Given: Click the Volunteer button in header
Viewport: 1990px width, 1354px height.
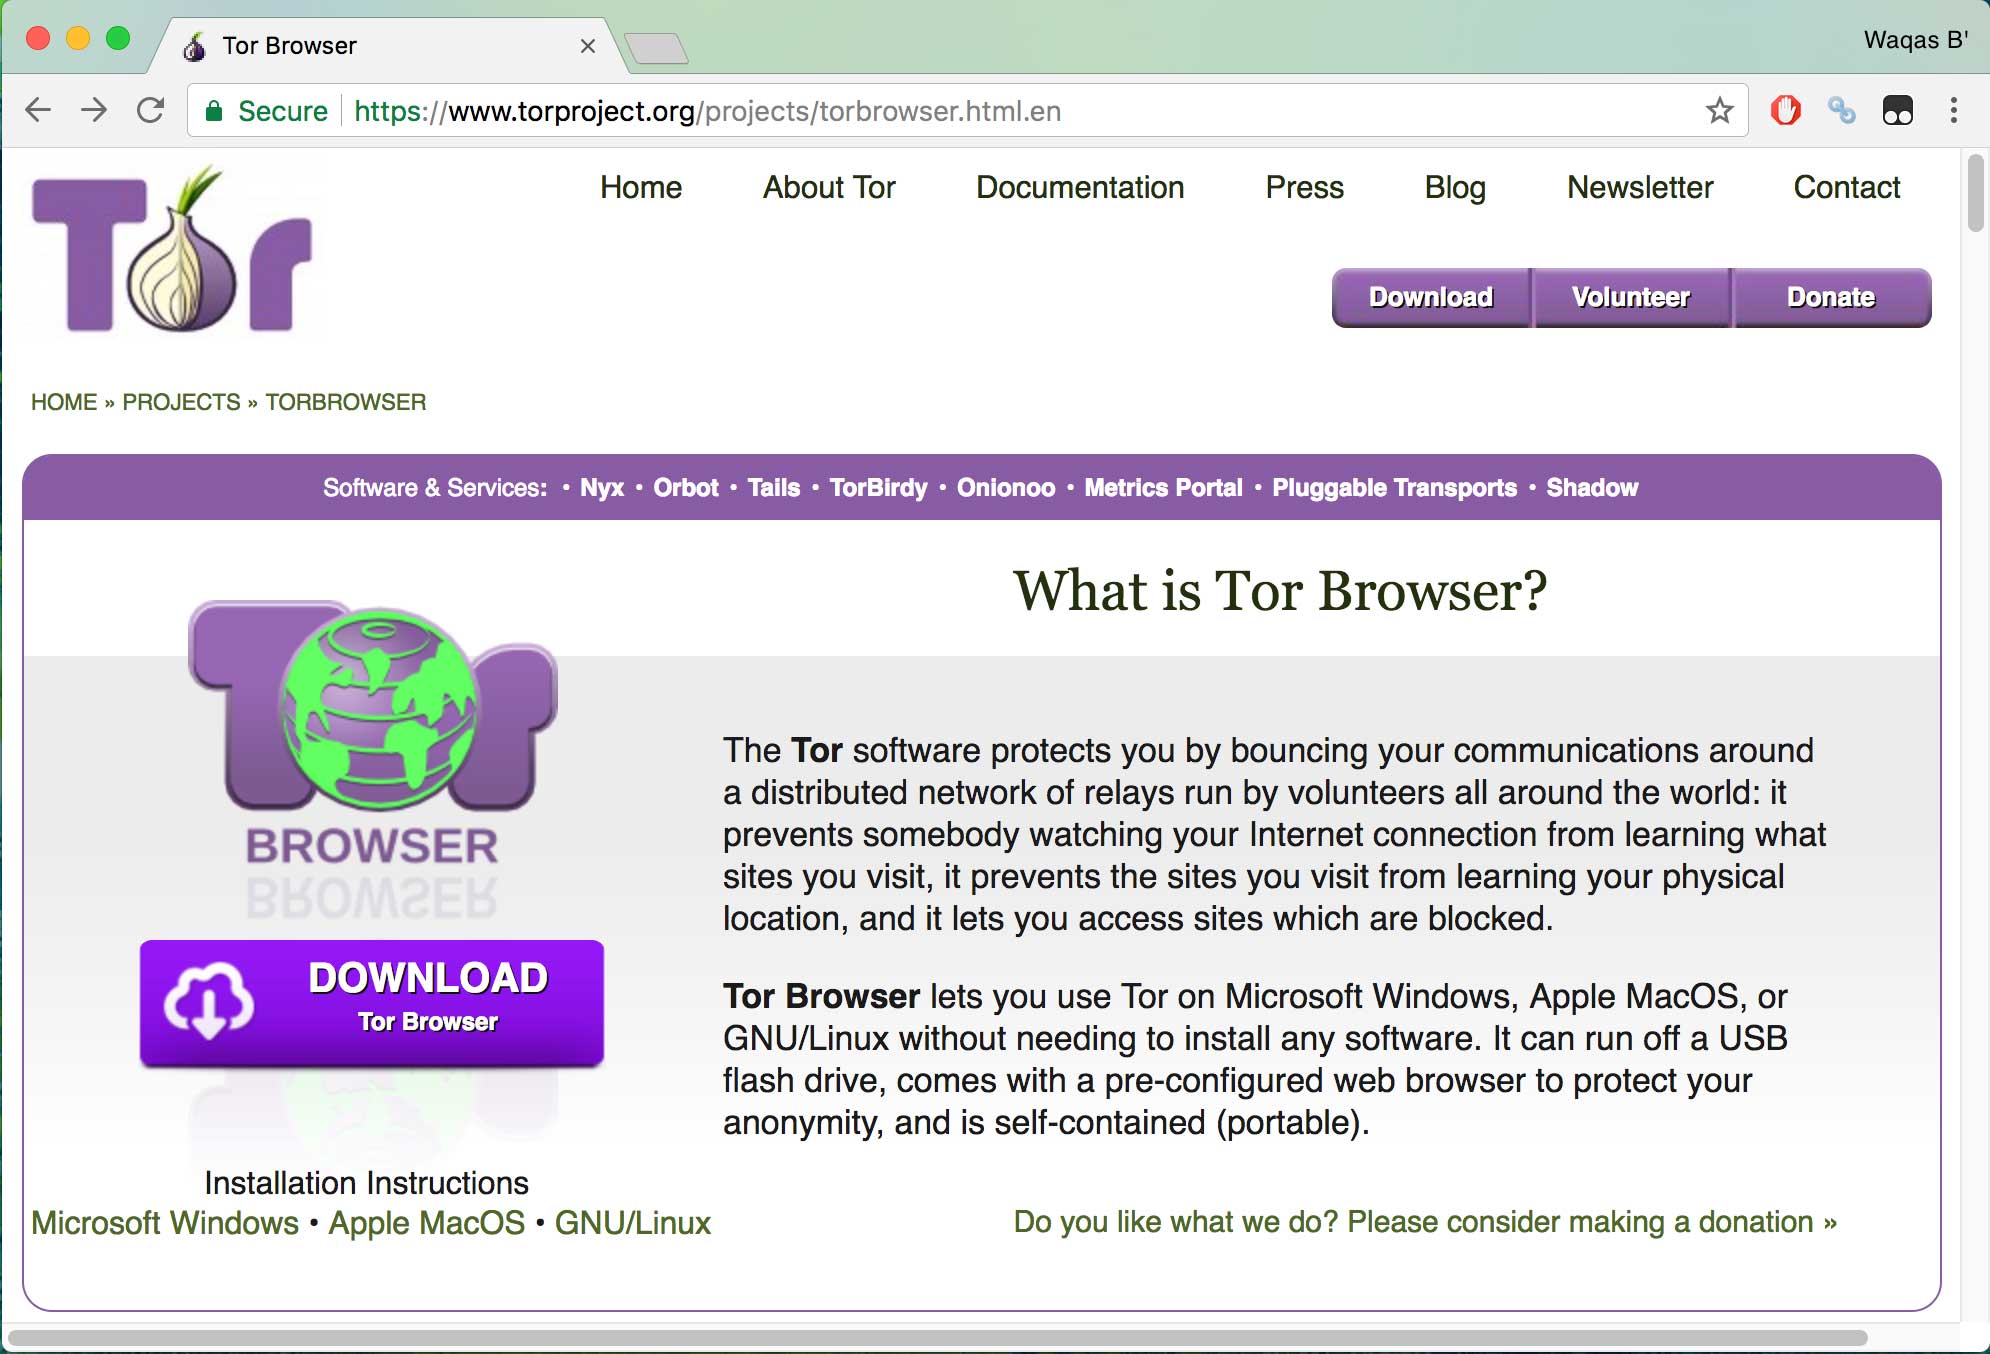Looking at the screenshot, I should click(1630, 295).
